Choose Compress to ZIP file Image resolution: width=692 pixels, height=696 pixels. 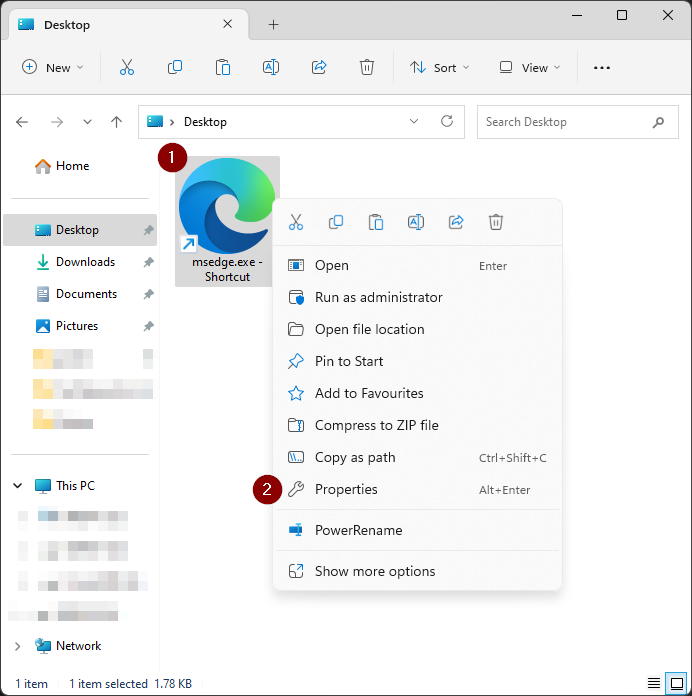point(417,425)
